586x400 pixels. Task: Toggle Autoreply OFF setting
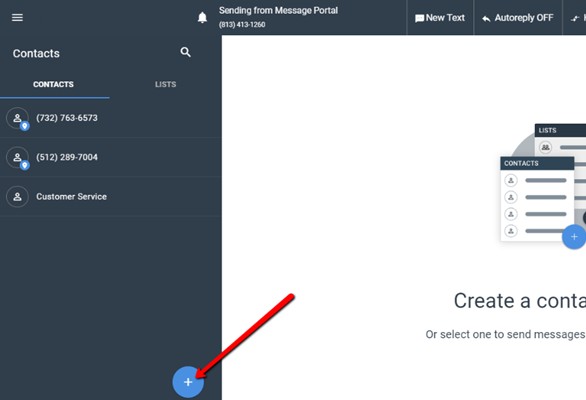pyautogui.click(x=518, y=18)
